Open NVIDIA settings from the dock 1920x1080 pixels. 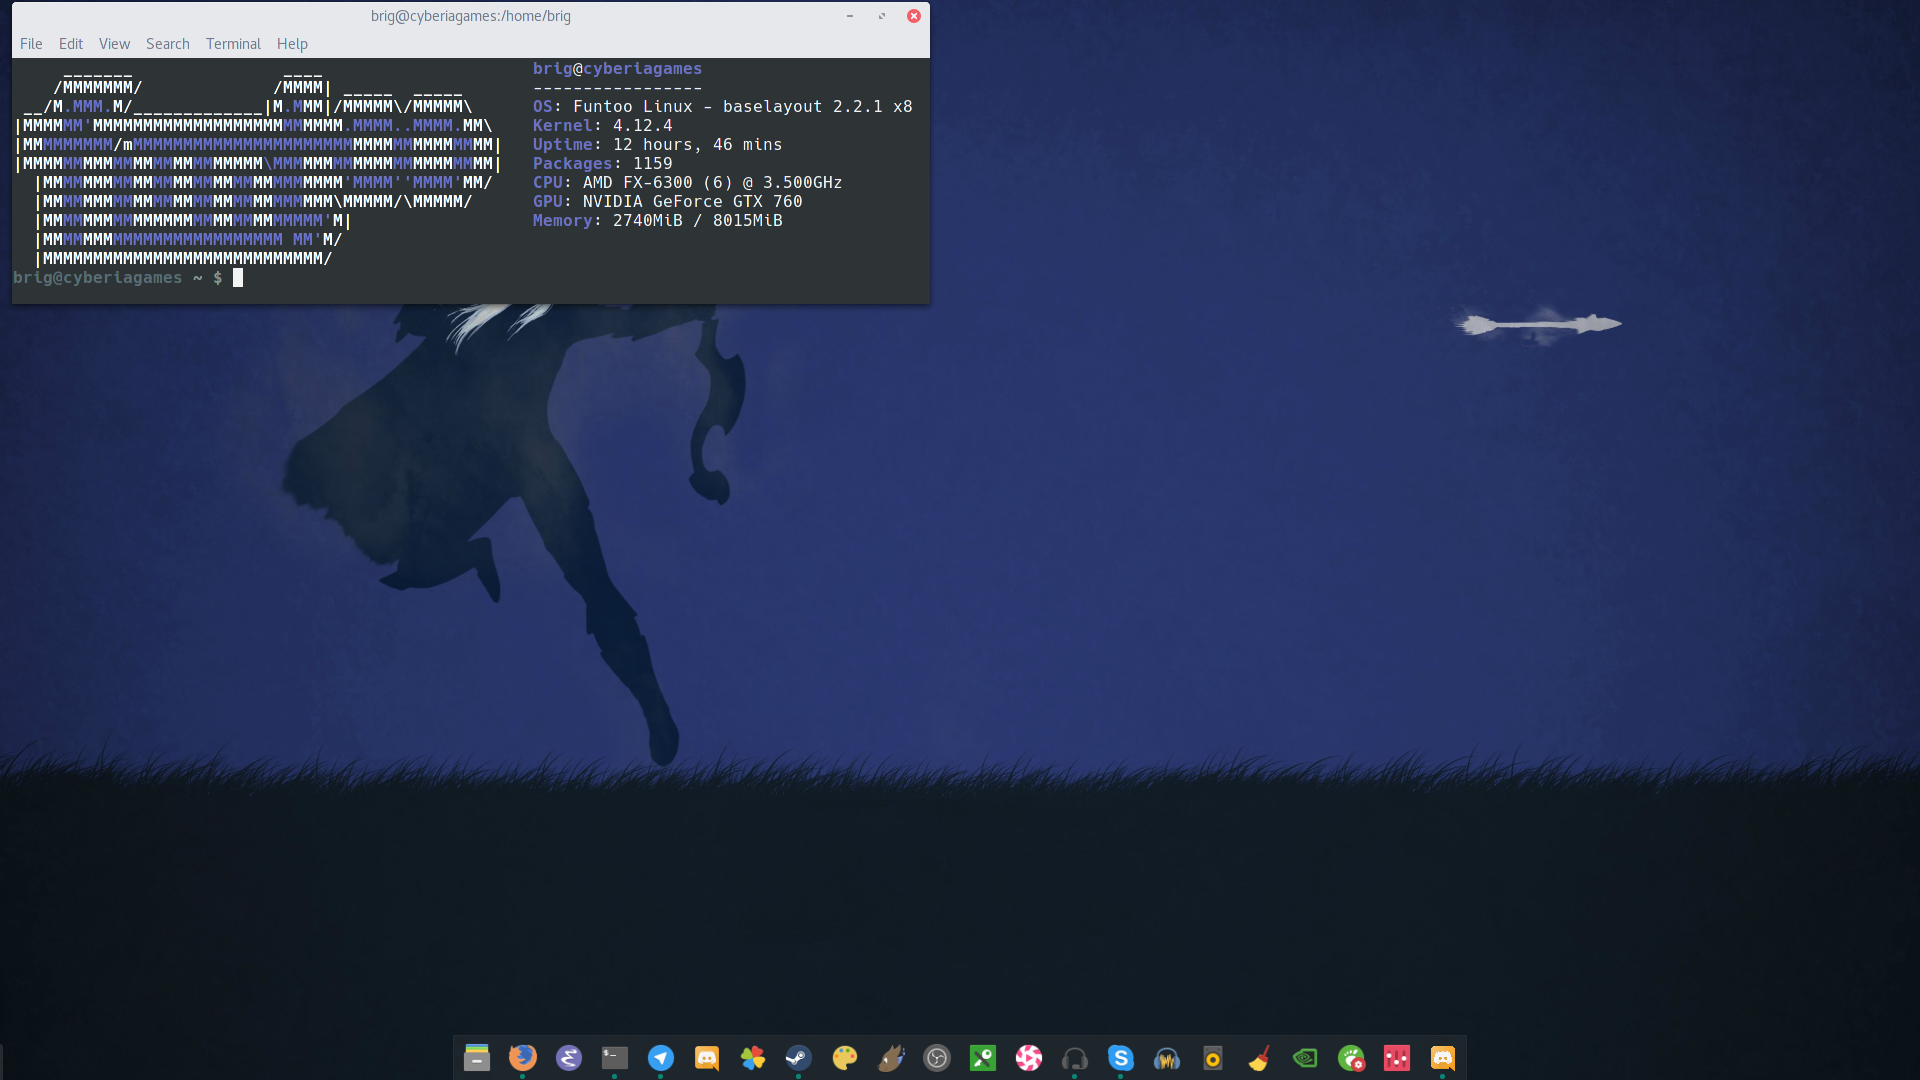coord(1305,1058)
